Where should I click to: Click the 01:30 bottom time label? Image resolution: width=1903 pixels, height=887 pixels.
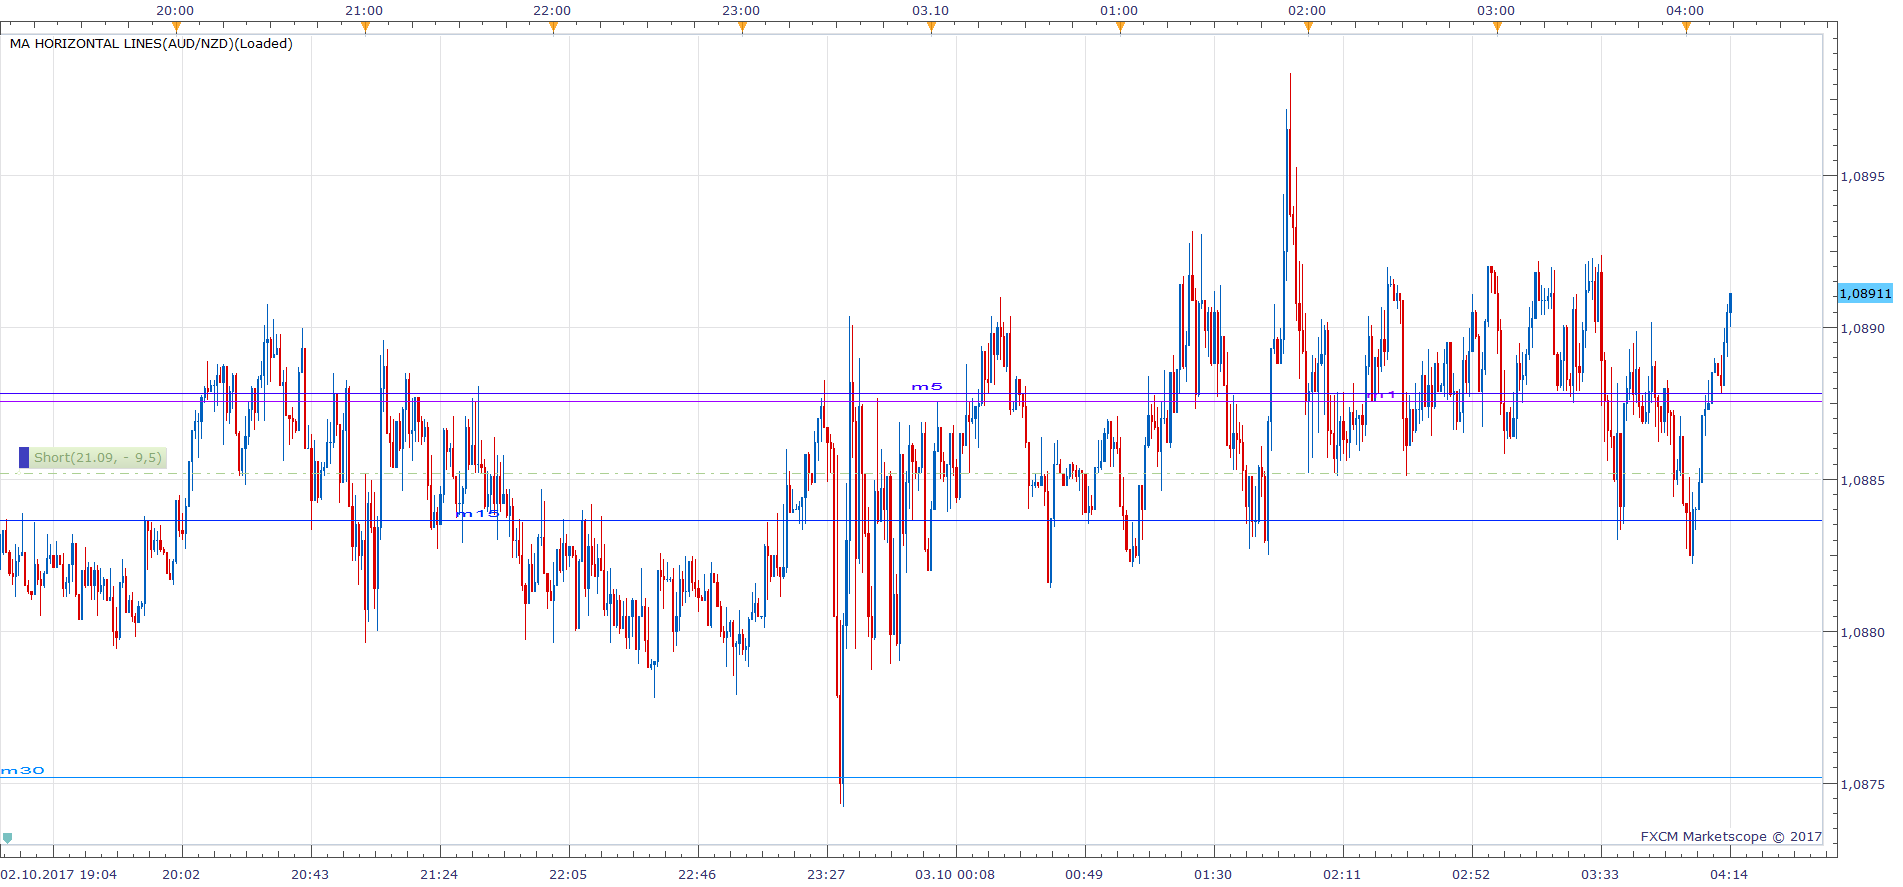(1213, 874)
